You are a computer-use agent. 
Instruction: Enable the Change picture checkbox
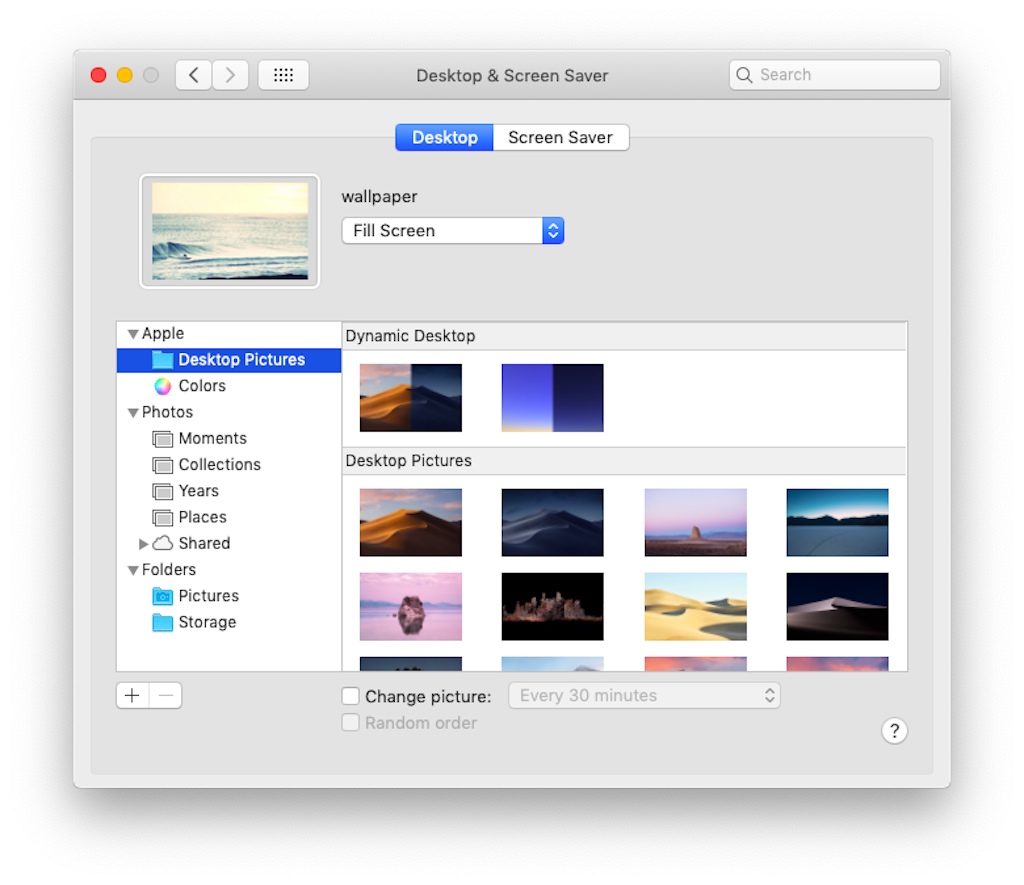point(351,695)
